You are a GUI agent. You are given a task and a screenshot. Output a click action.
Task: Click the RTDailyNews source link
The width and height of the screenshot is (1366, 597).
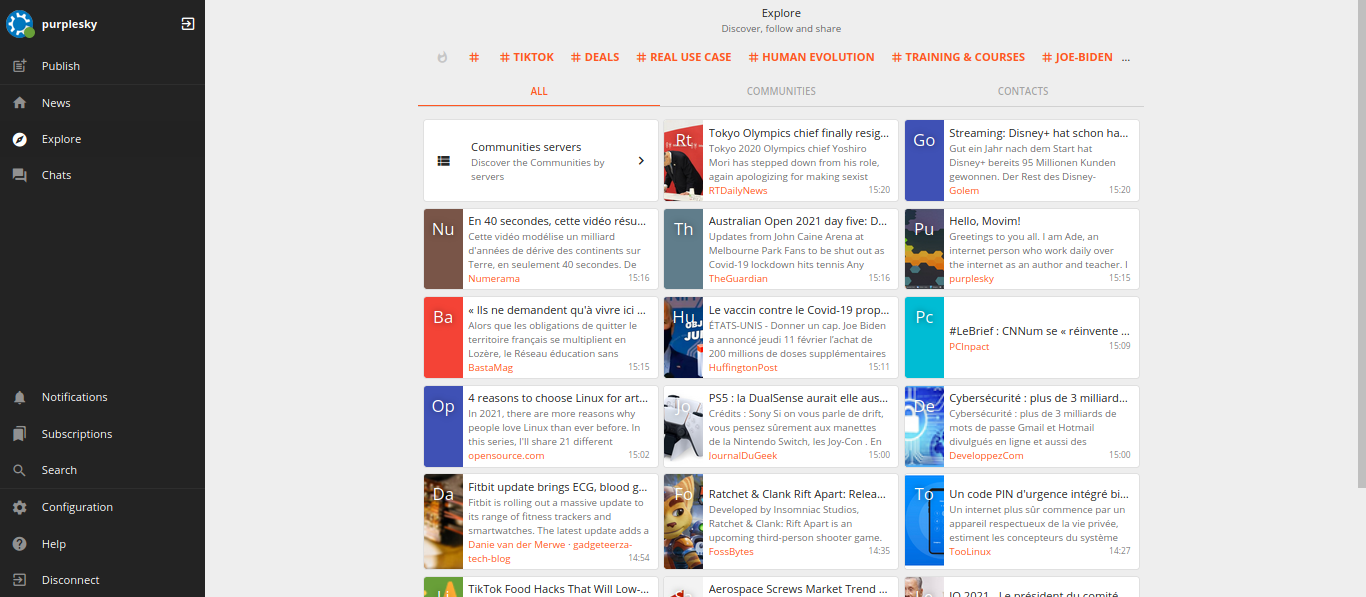(x=738, y=190)
